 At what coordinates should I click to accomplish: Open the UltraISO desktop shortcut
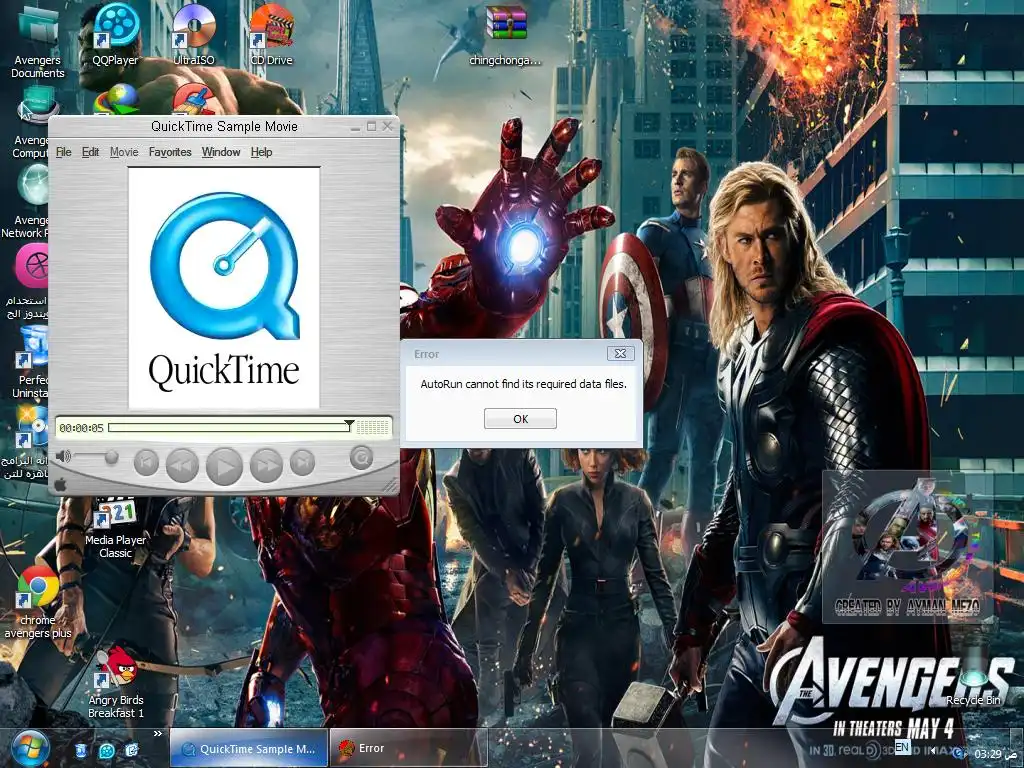point(194,34)
